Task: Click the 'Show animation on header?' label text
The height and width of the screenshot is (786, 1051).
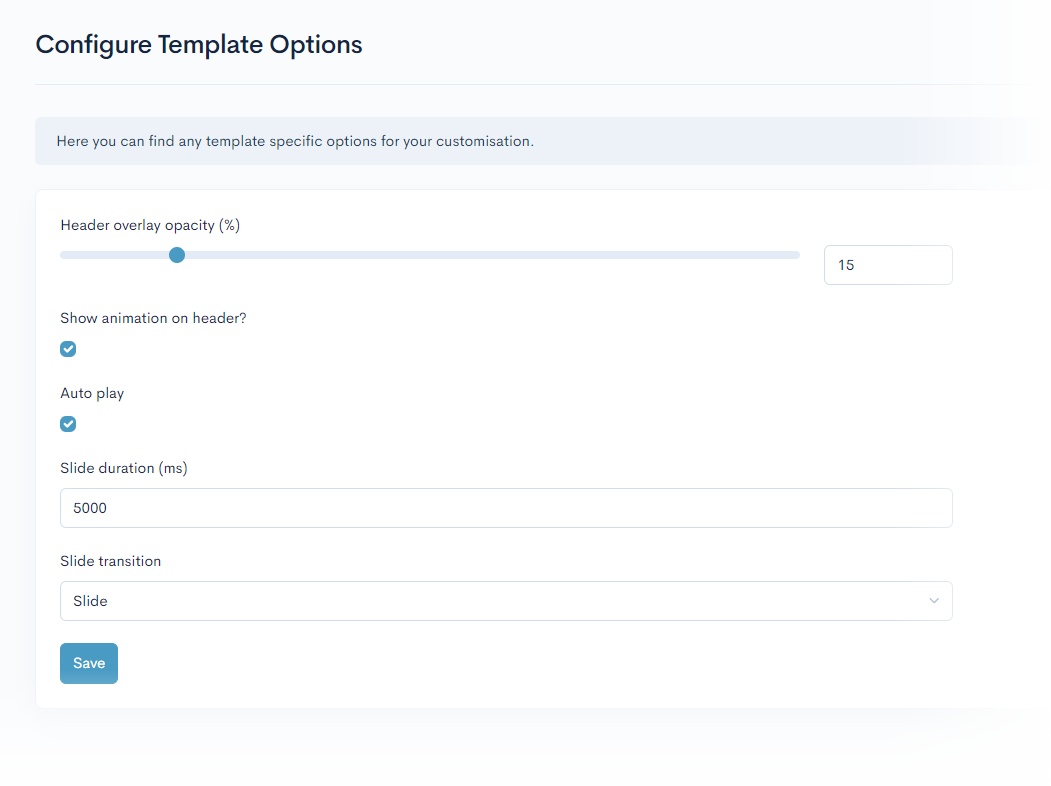Action: click(x=153, y=318)
